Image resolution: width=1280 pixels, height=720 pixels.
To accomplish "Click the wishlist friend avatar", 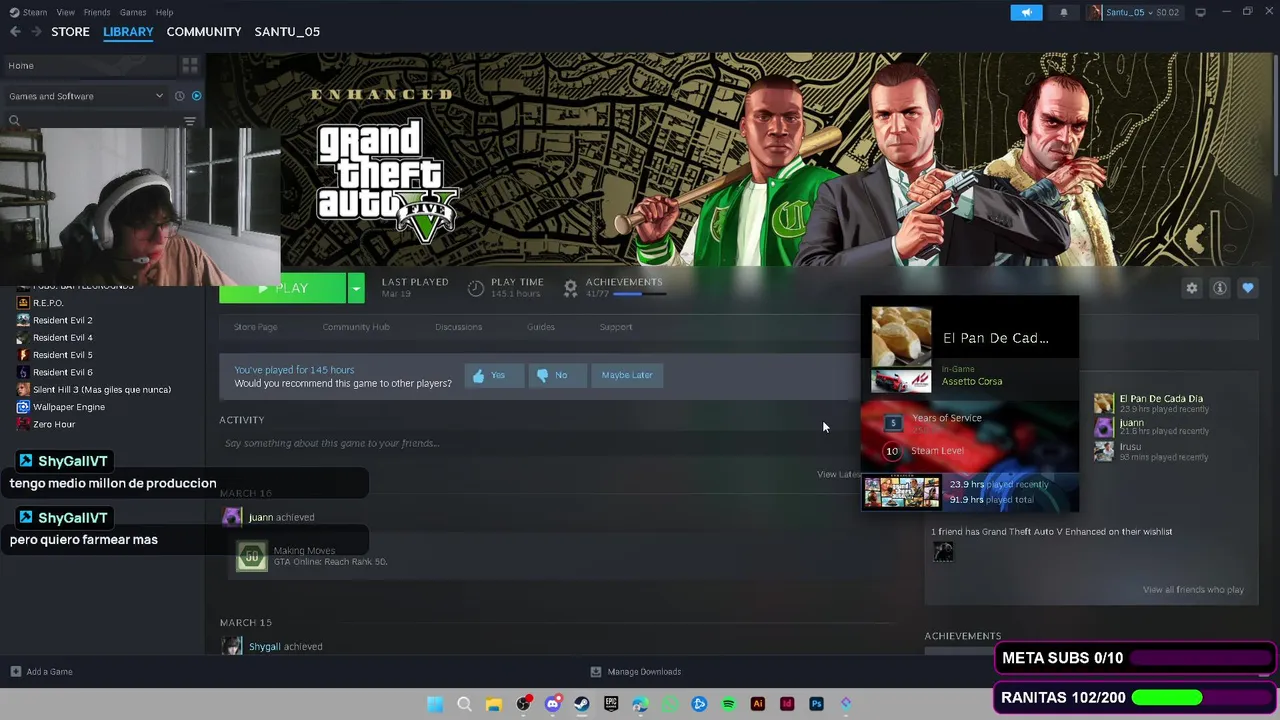I will [x=943, y=552].
